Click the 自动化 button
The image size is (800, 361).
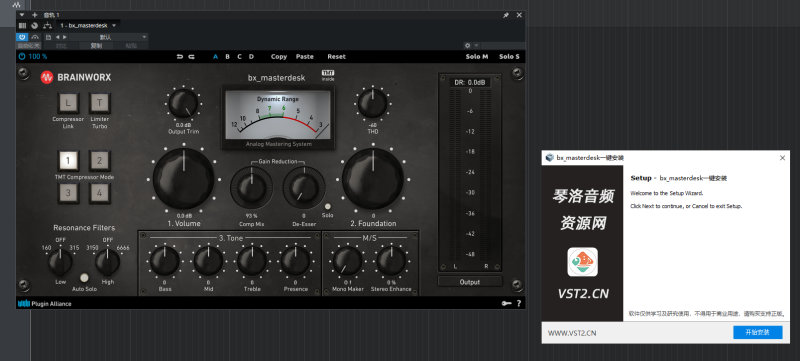(x=29, y=45)
